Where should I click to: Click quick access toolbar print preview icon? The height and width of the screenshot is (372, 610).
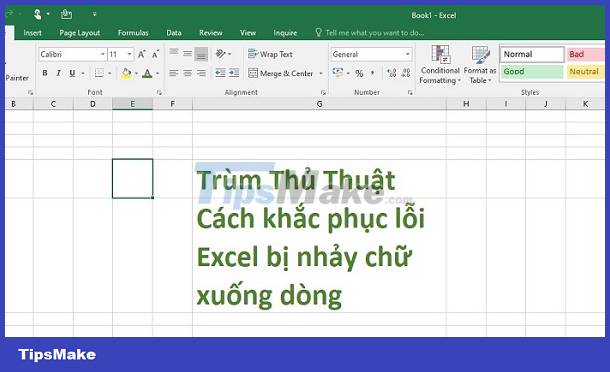coord(67,15)
